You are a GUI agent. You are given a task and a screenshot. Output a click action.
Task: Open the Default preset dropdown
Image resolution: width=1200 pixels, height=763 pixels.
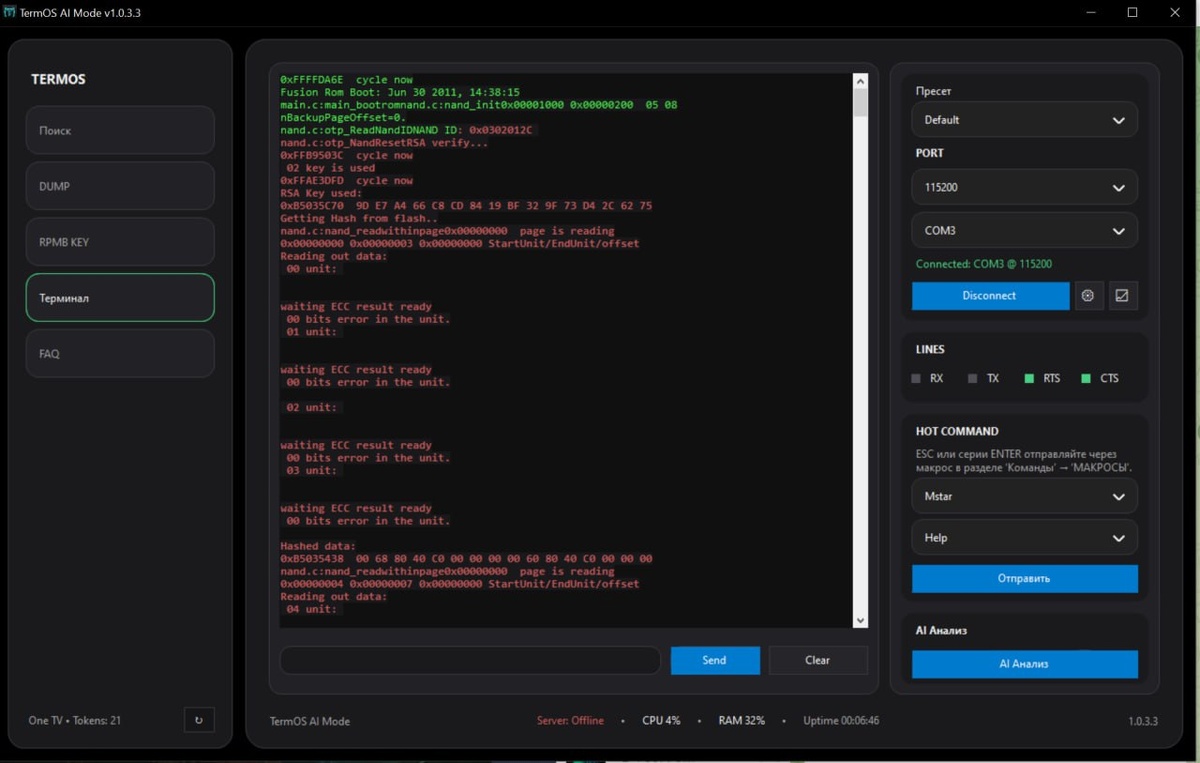point(1024,120)
